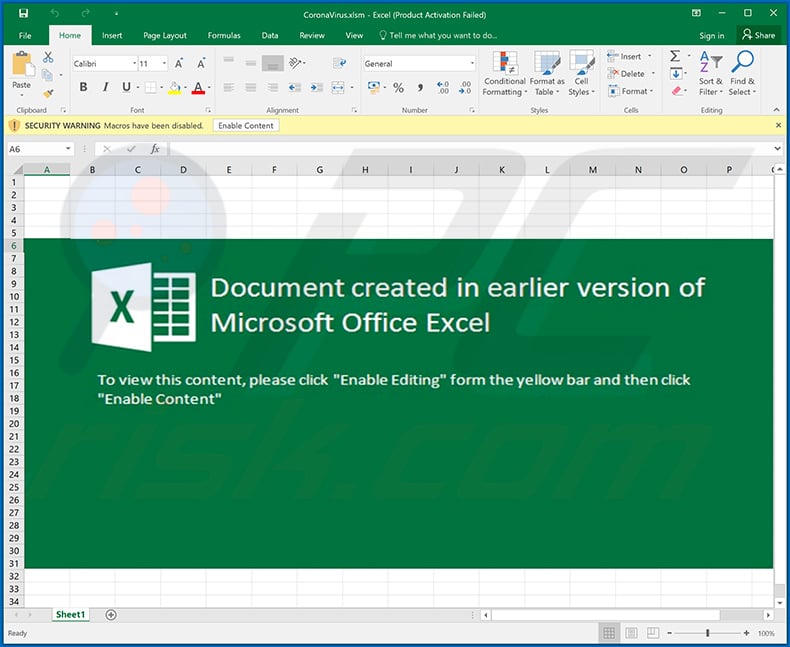790x647 pixels.
Task: Switch to the Page Layout tab
Action: (165, 35)
